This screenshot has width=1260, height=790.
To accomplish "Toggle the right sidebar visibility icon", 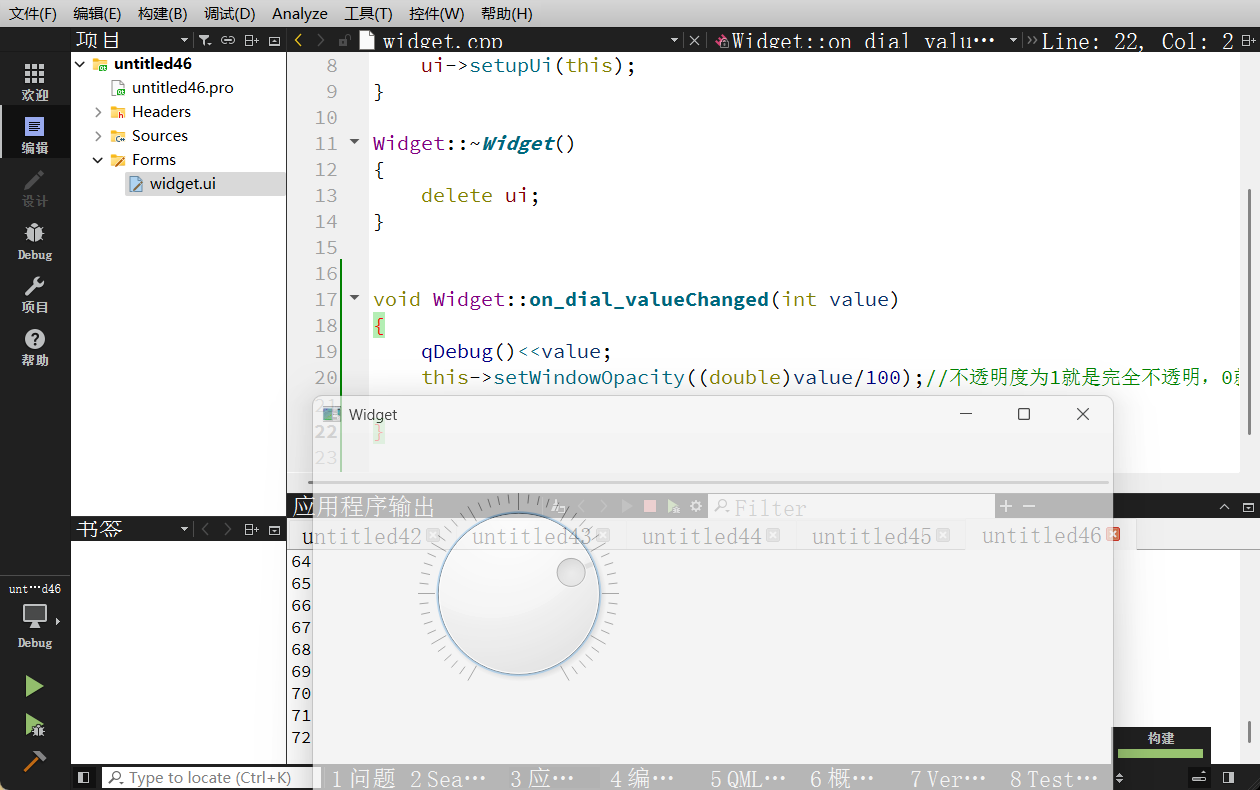I will 1228,777.
